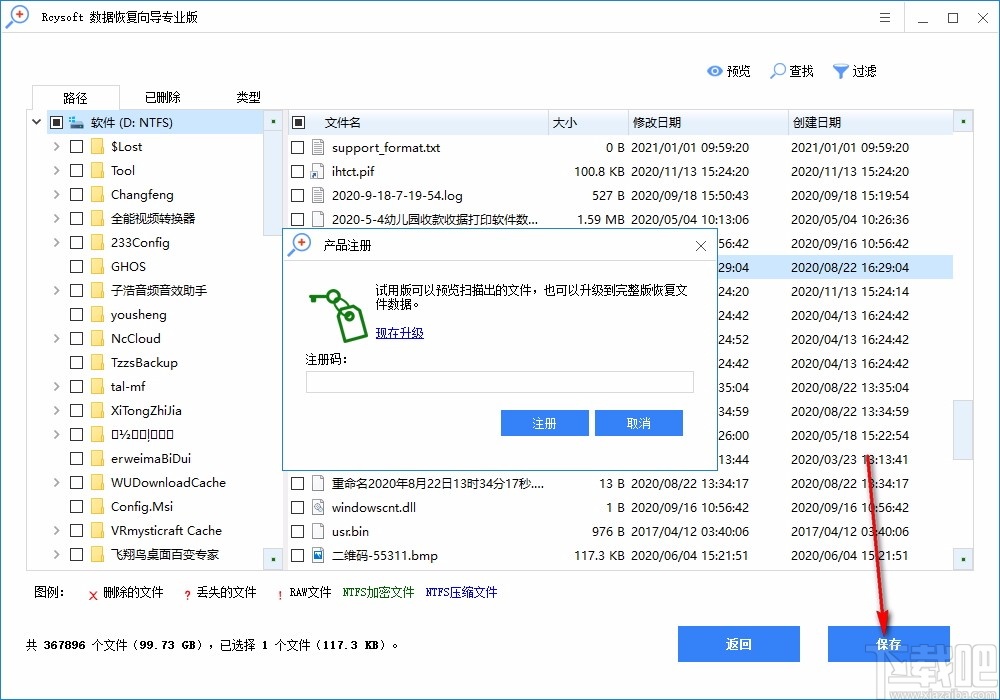Screen dimensions: 1000x700
Task: Check the select-all checkbox in file list header
Action: point(297,121)
